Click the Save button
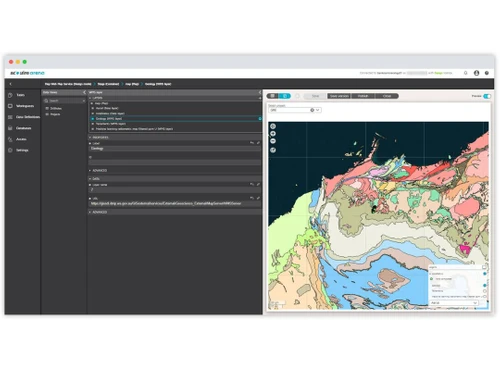500x375 pixels. point(315,96)
